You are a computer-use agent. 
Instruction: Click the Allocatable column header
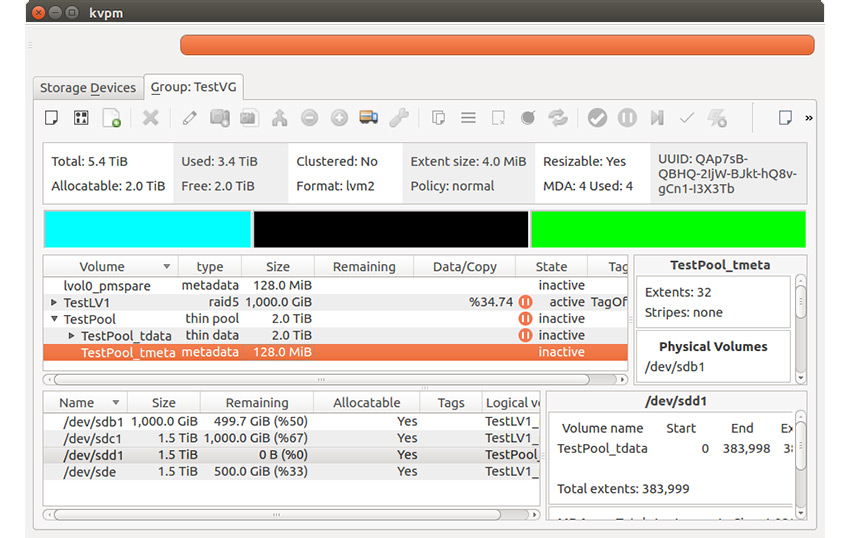point(366,403)
